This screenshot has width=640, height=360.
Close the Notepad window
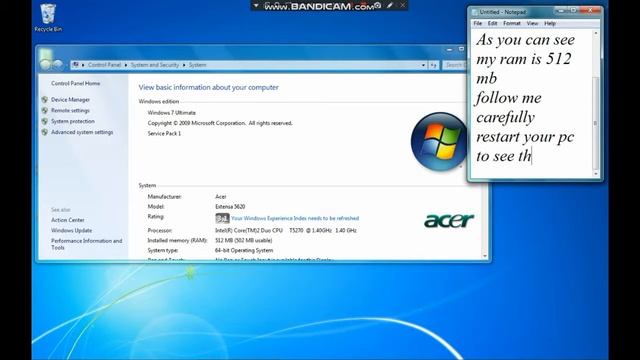coord(590,10)
